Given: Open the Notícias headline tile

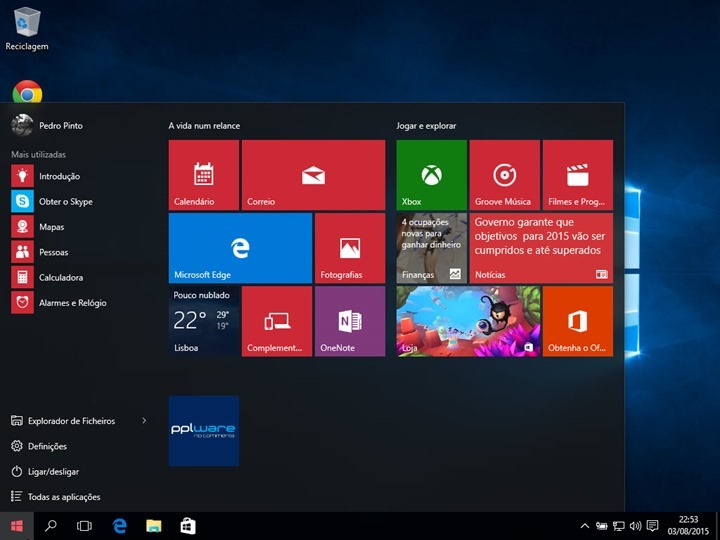Looking at the screenshot, I should pyautogui.click(x=541, y=248).
